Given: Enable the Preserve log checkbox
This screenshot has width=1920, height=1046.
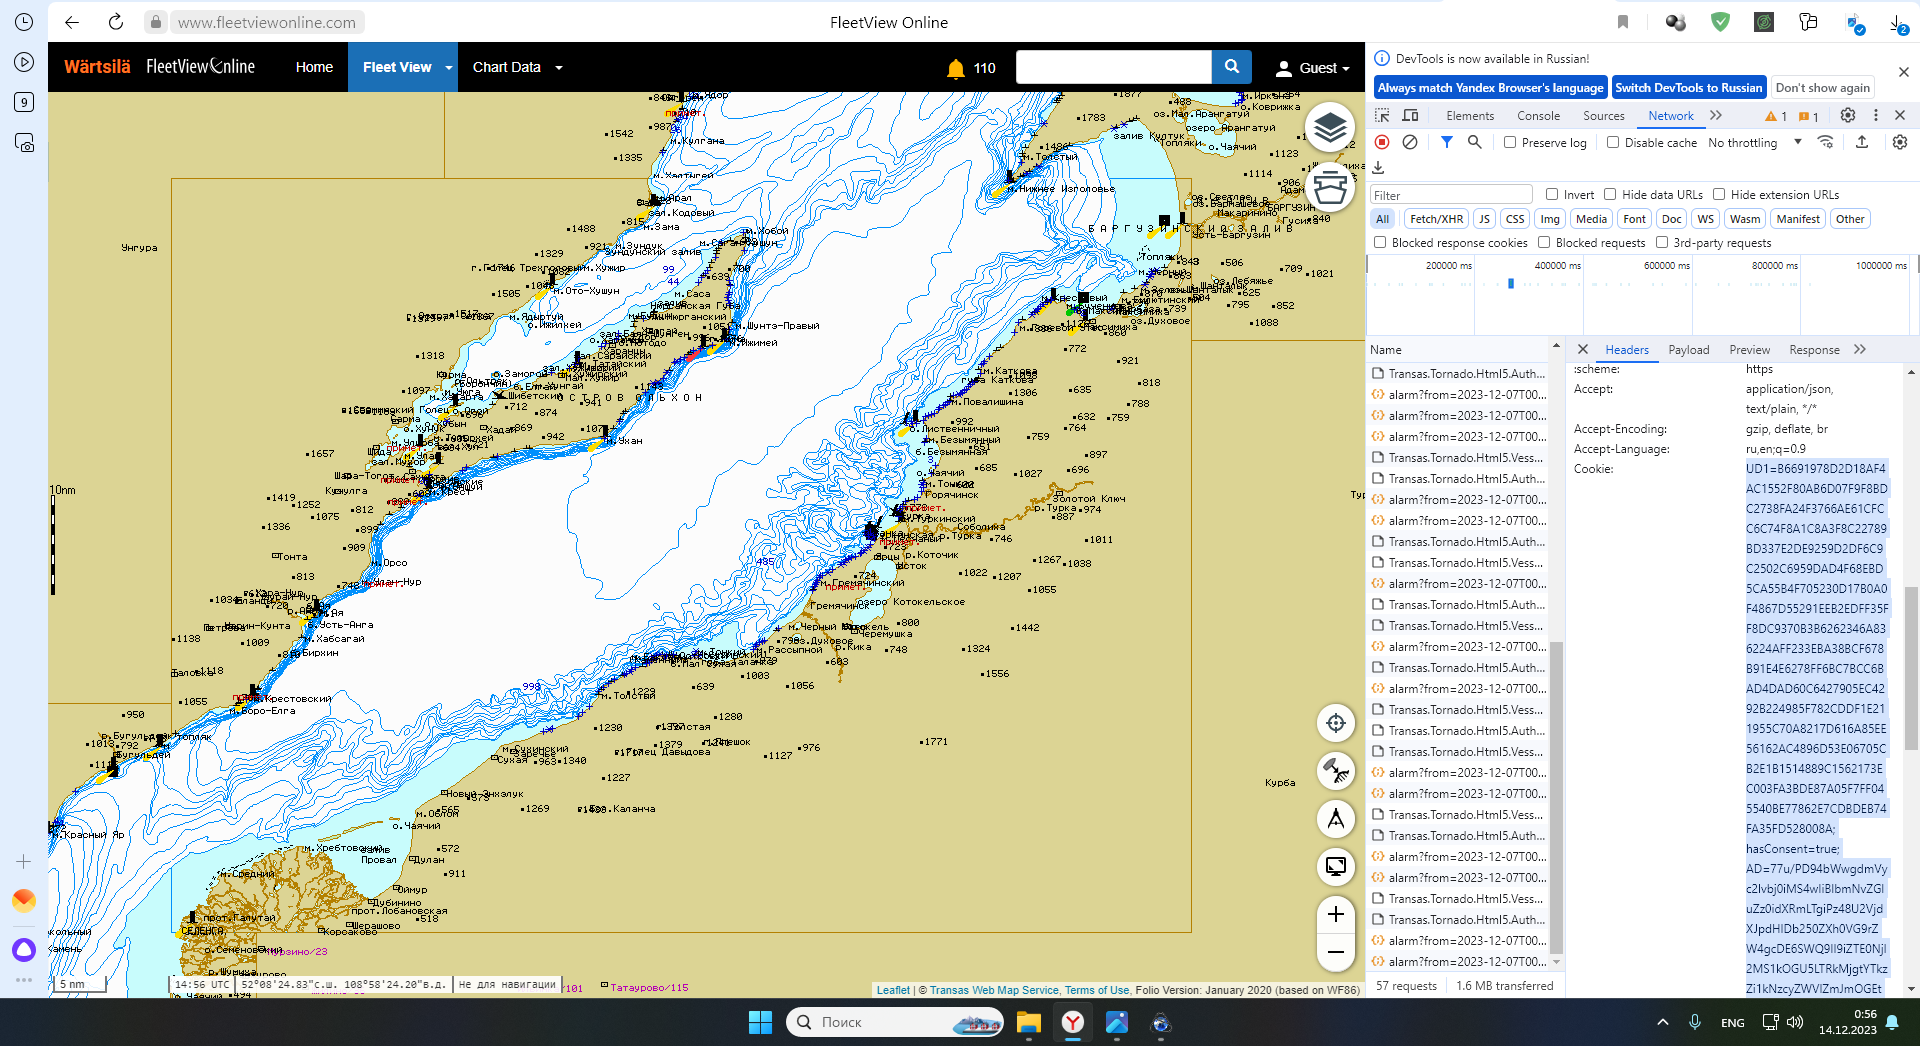Looking at the screenshot, I should (1510, 142).
